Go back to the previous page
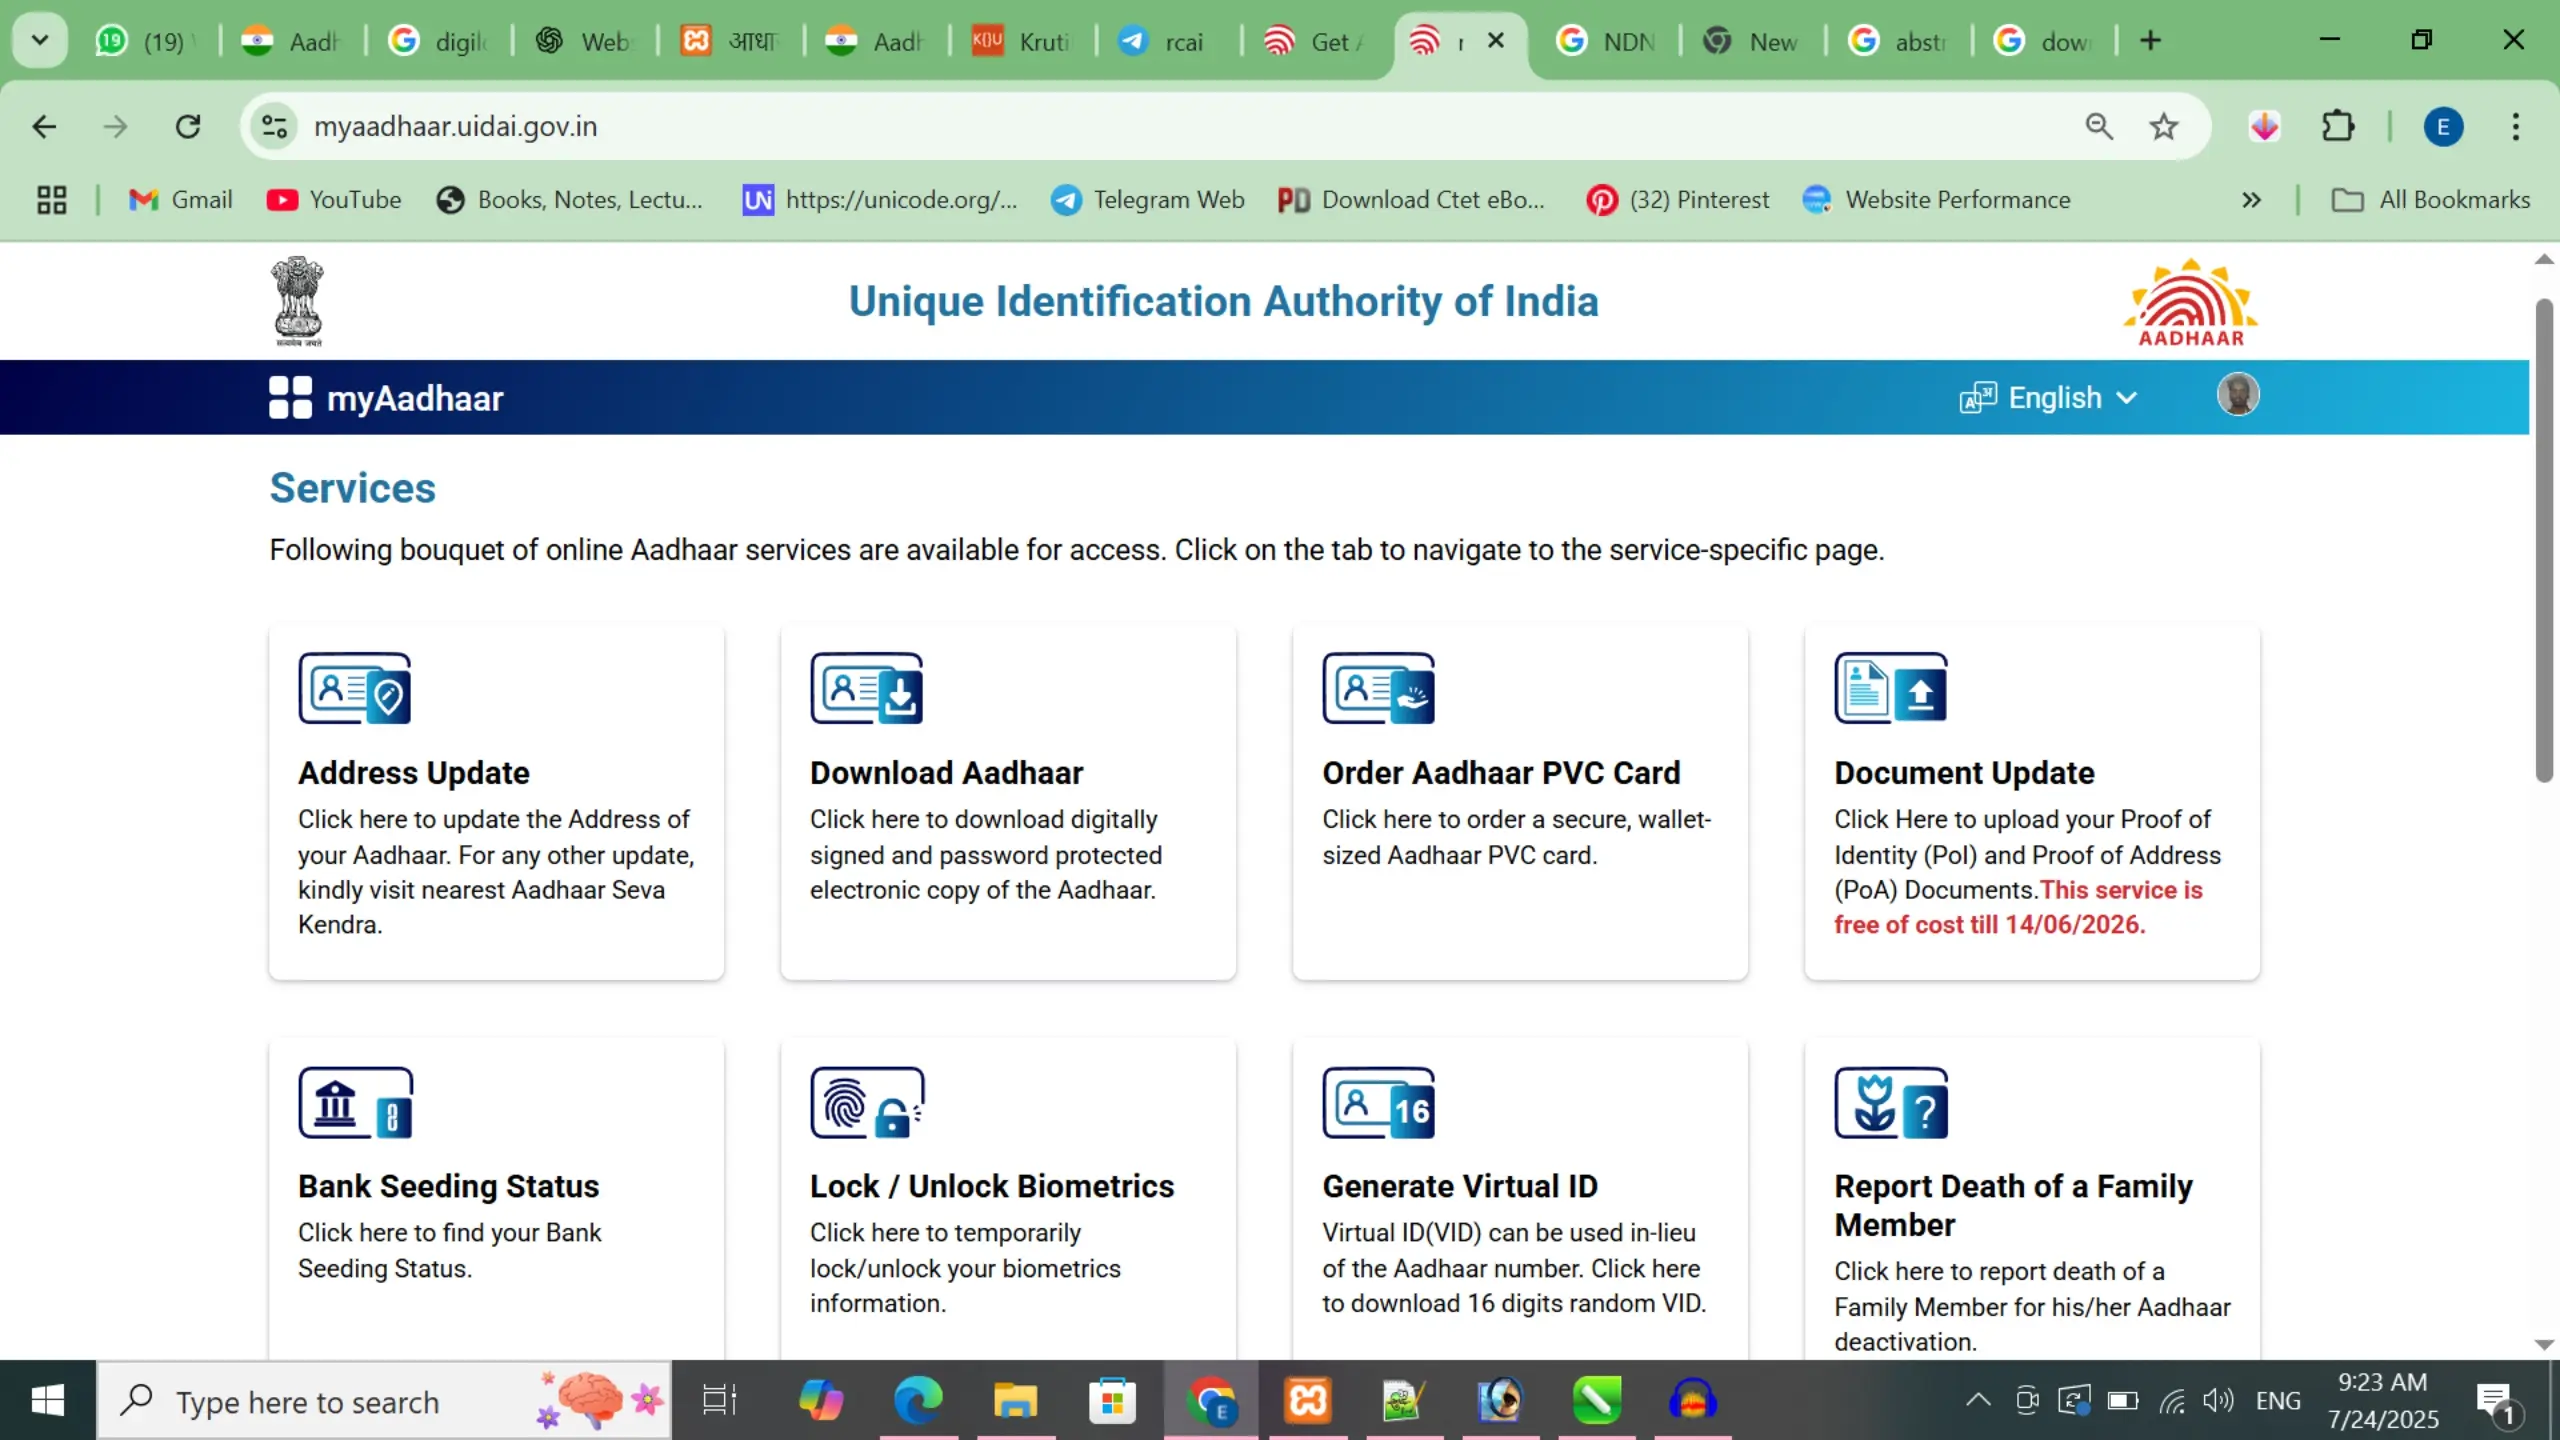 [x=44, y=127]
